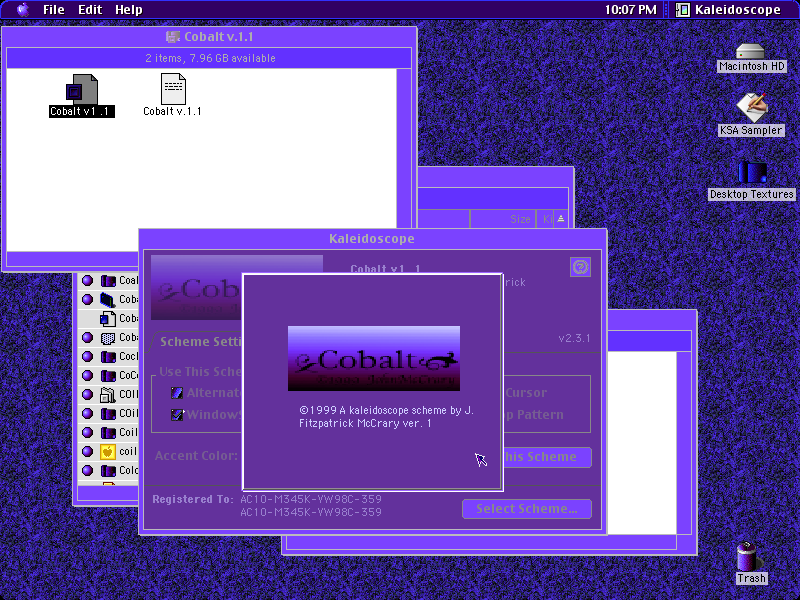Click the Registered To label
The width and height of the screenshot is (800, 600).
click(193, 499)
